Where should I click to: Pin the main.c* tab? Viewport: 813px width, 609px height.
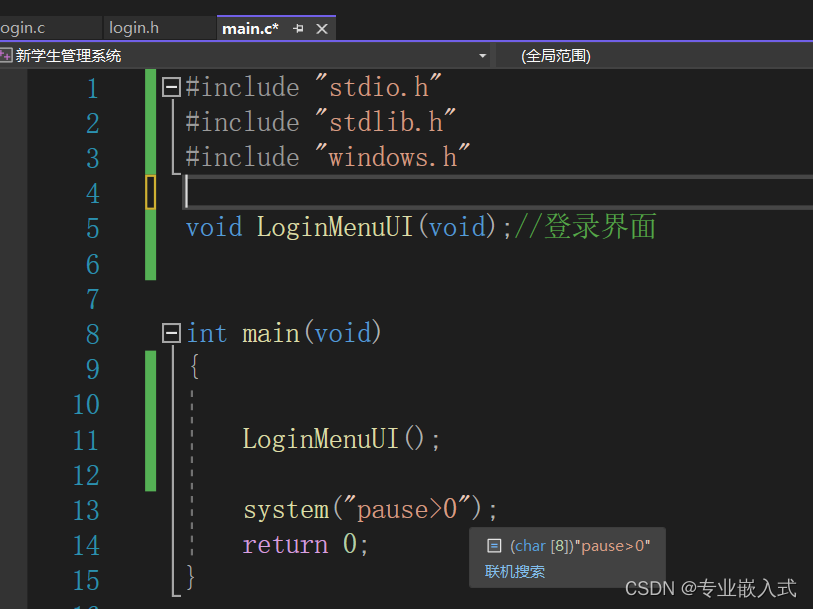[x=298, y=29]
